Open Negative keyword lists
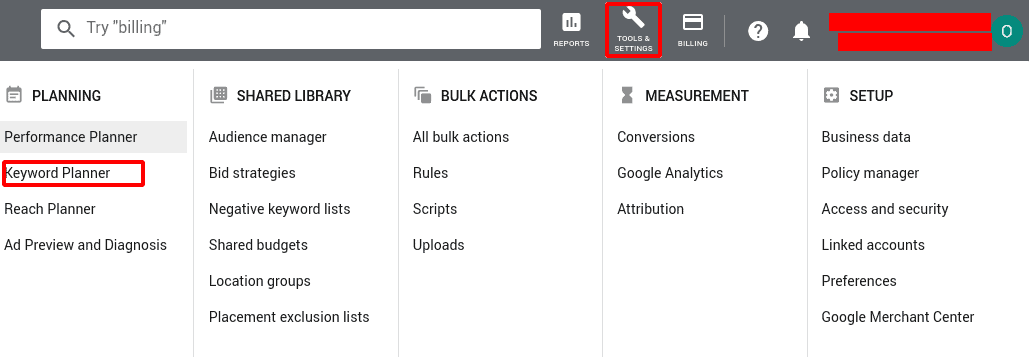1029x361 pixels. (x=280, y=209)
